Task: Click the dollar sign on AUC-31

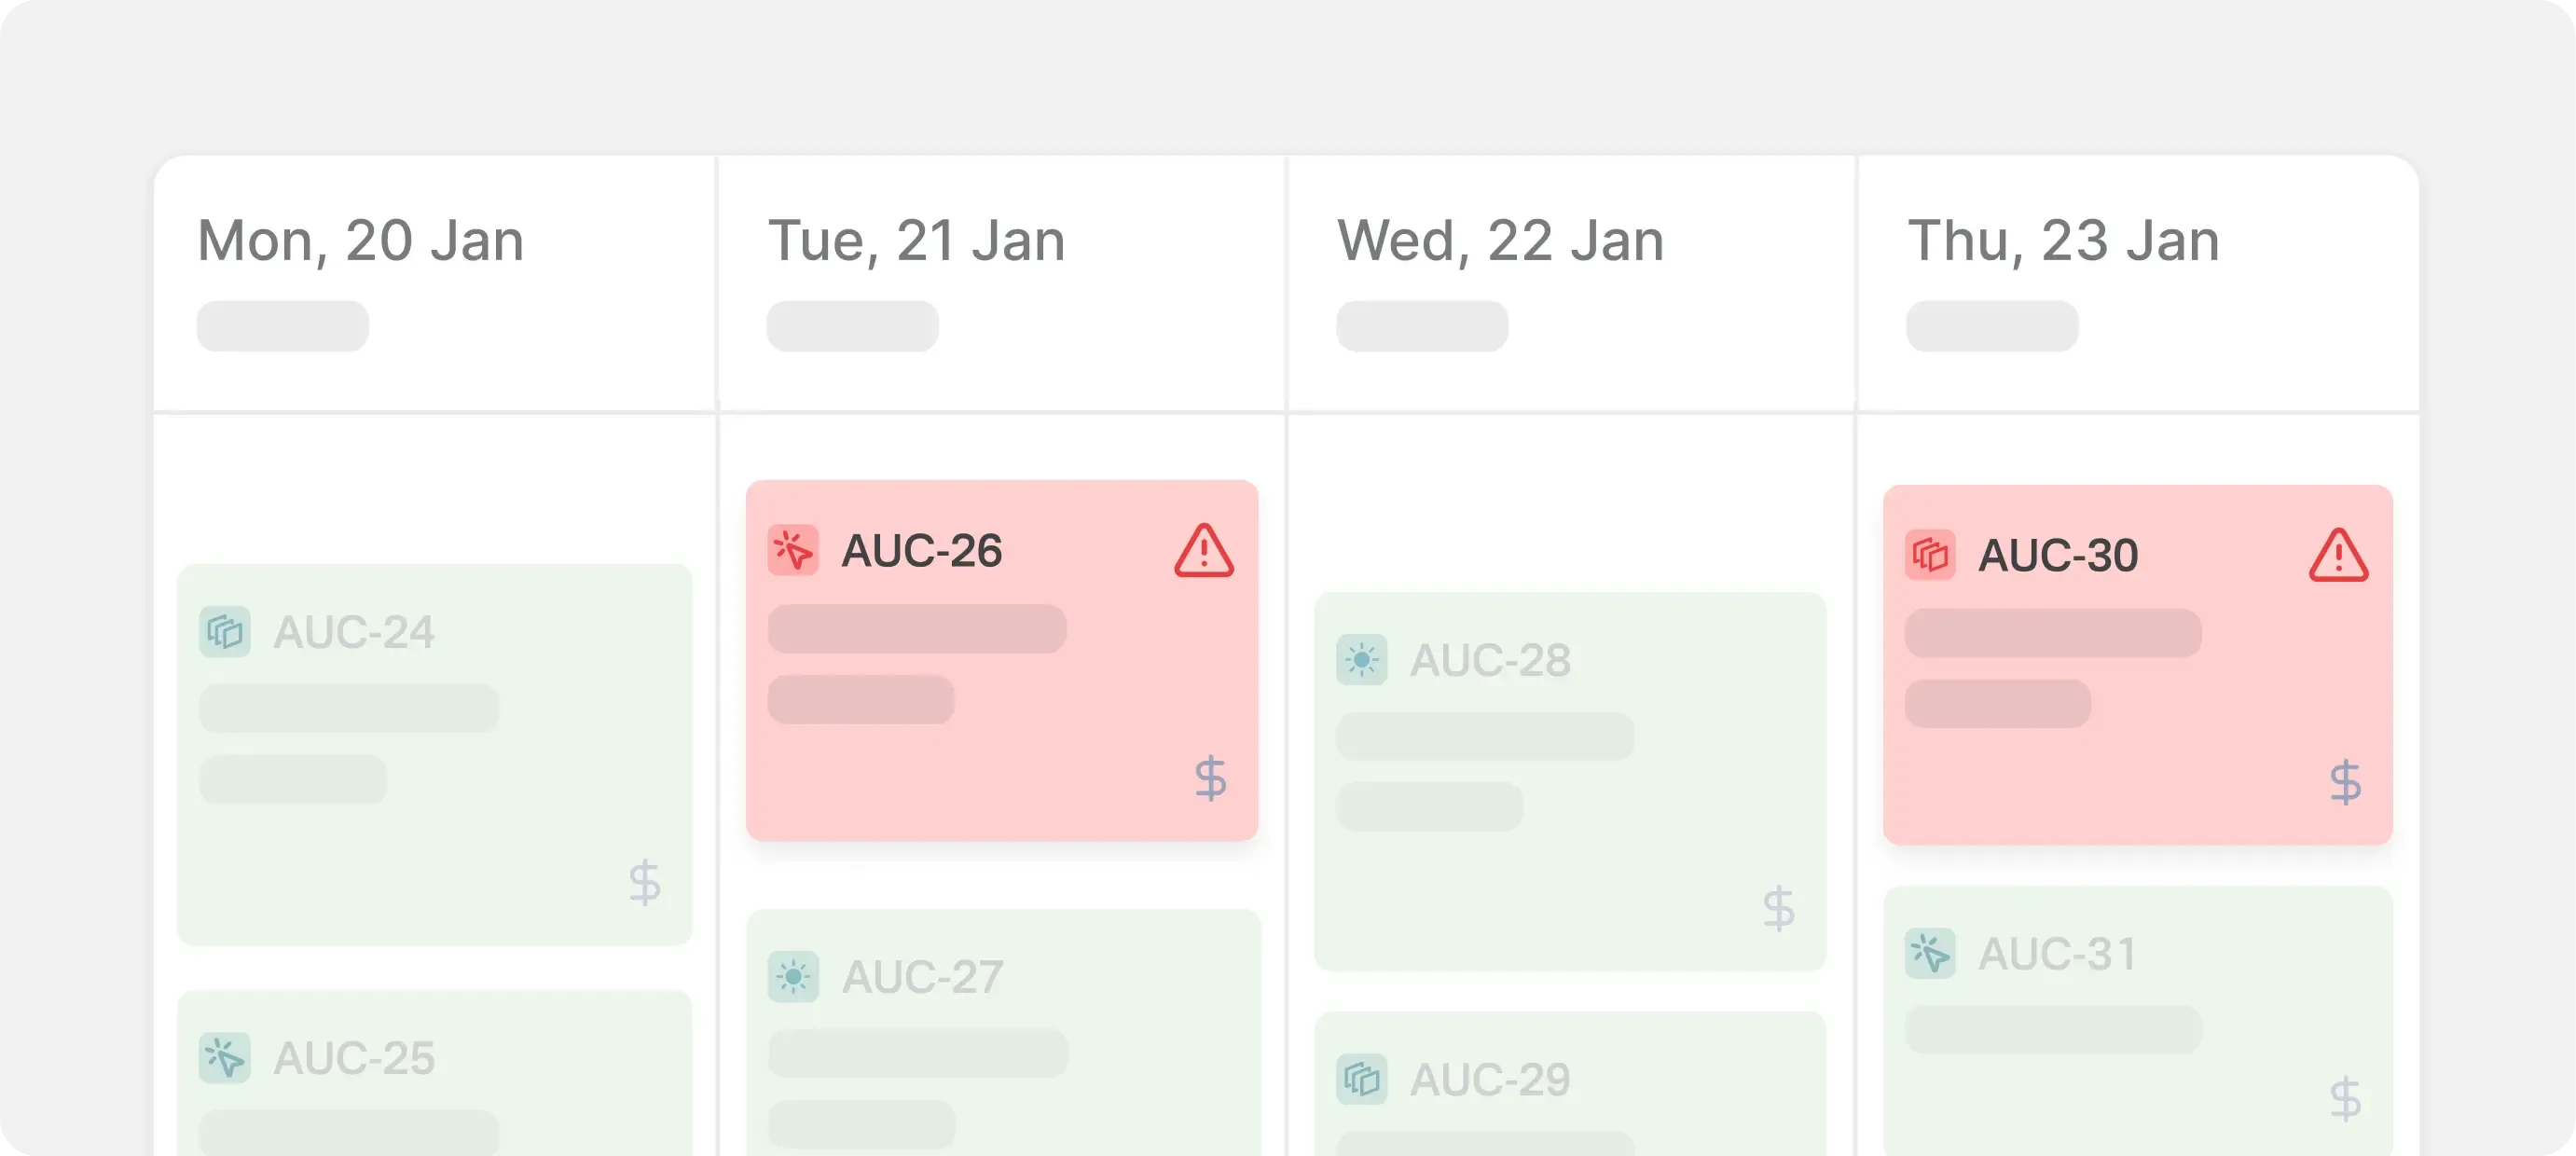Action: click(2345, 1099)
